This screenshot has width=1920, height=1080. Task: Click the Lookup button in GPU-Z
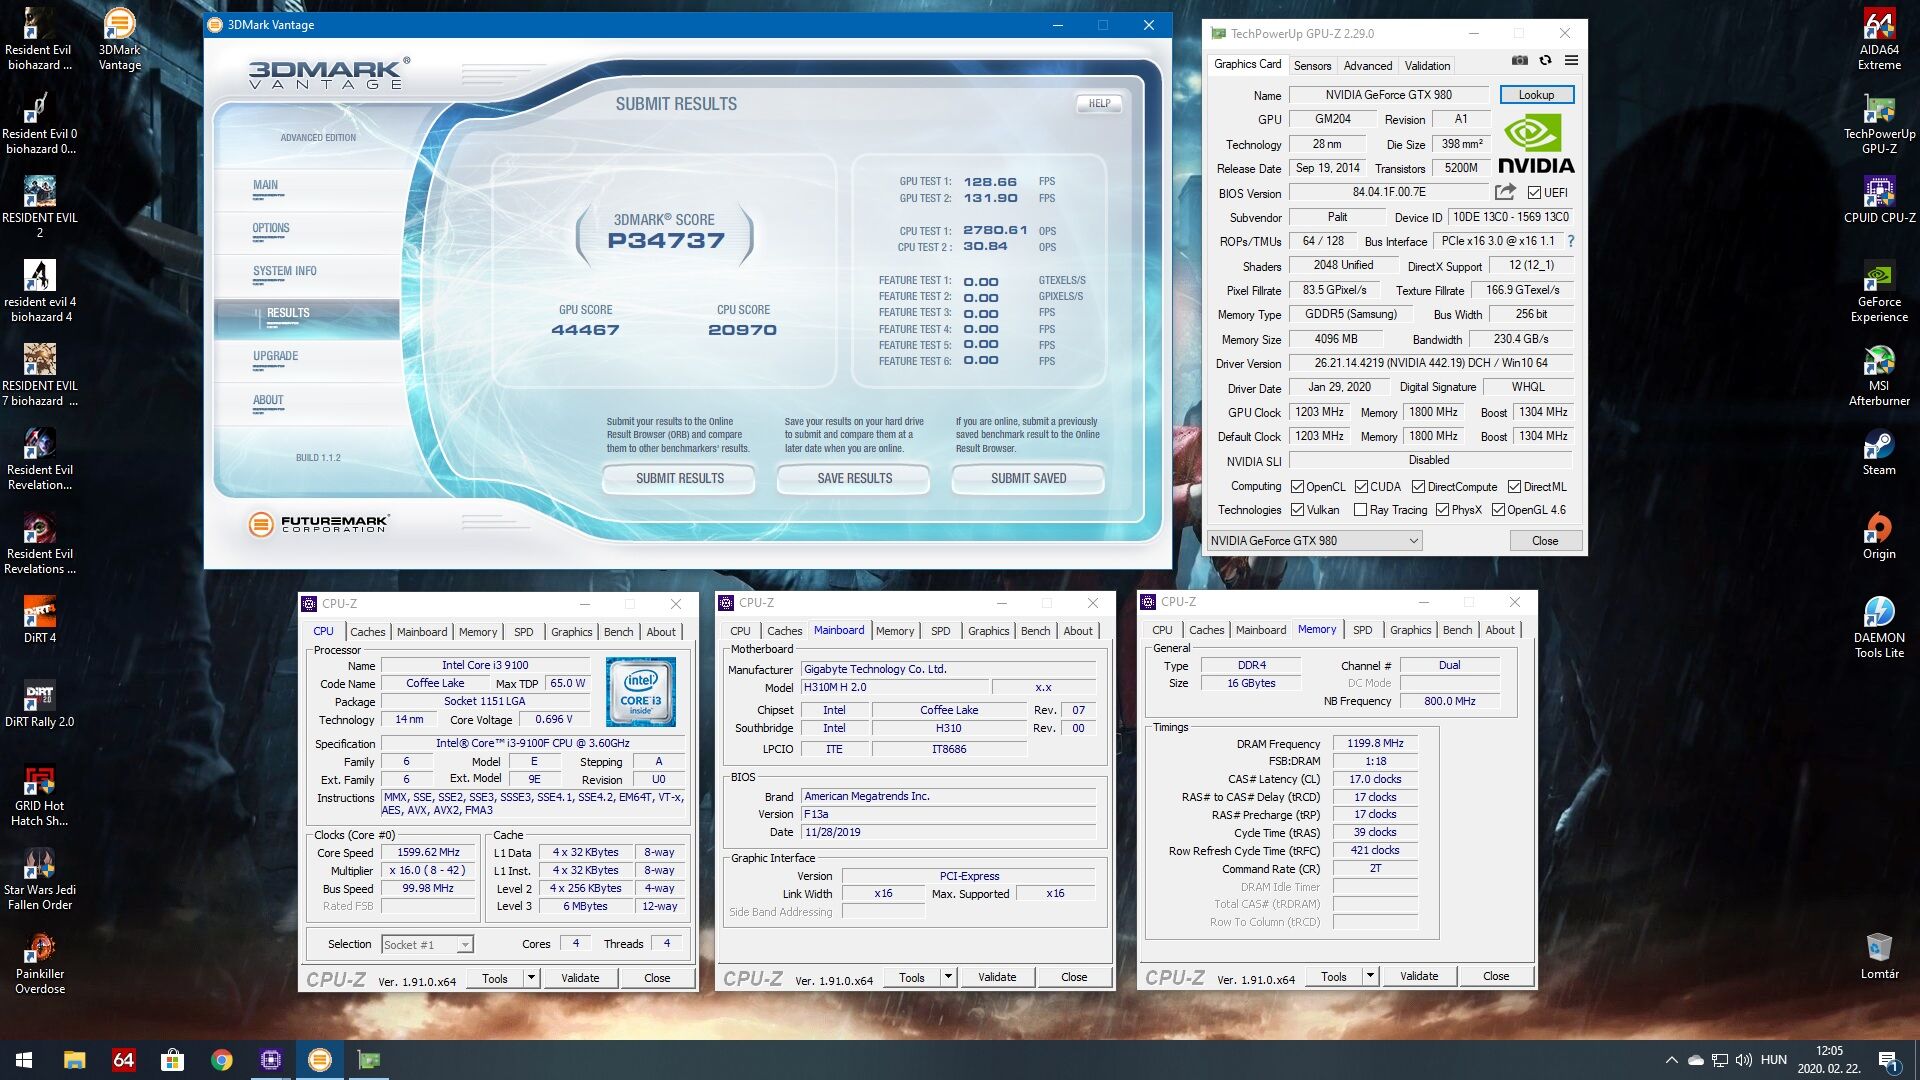1536,95
